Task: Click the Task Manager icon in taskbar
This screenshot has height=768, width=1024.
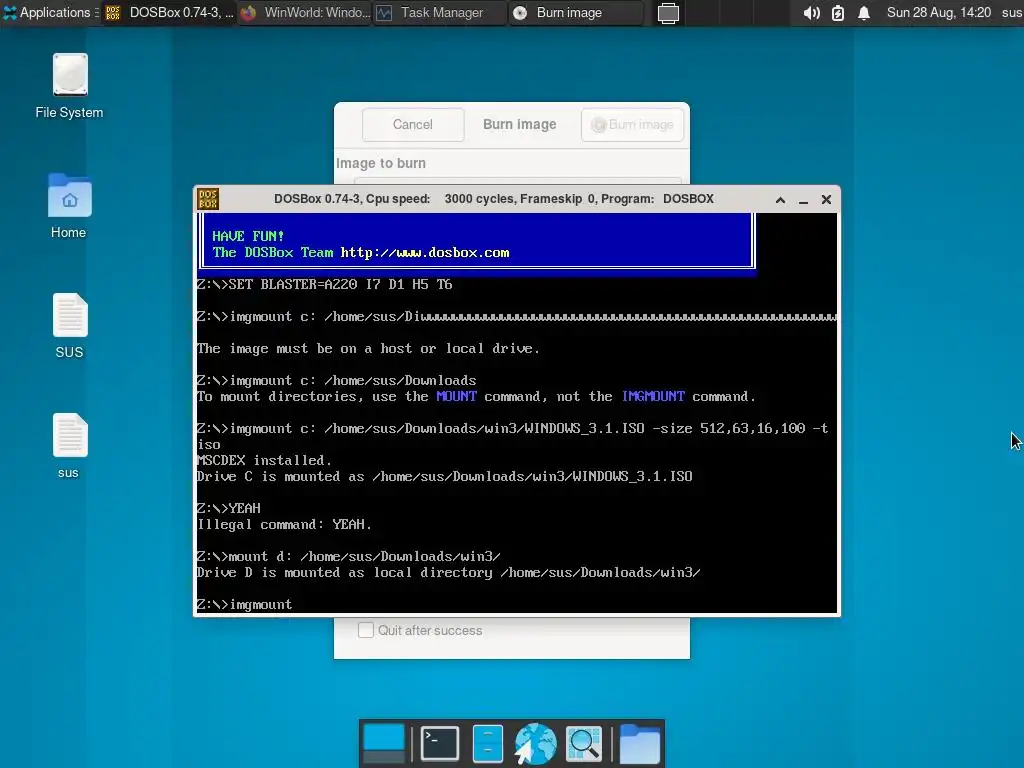Action: coord(385,13)
